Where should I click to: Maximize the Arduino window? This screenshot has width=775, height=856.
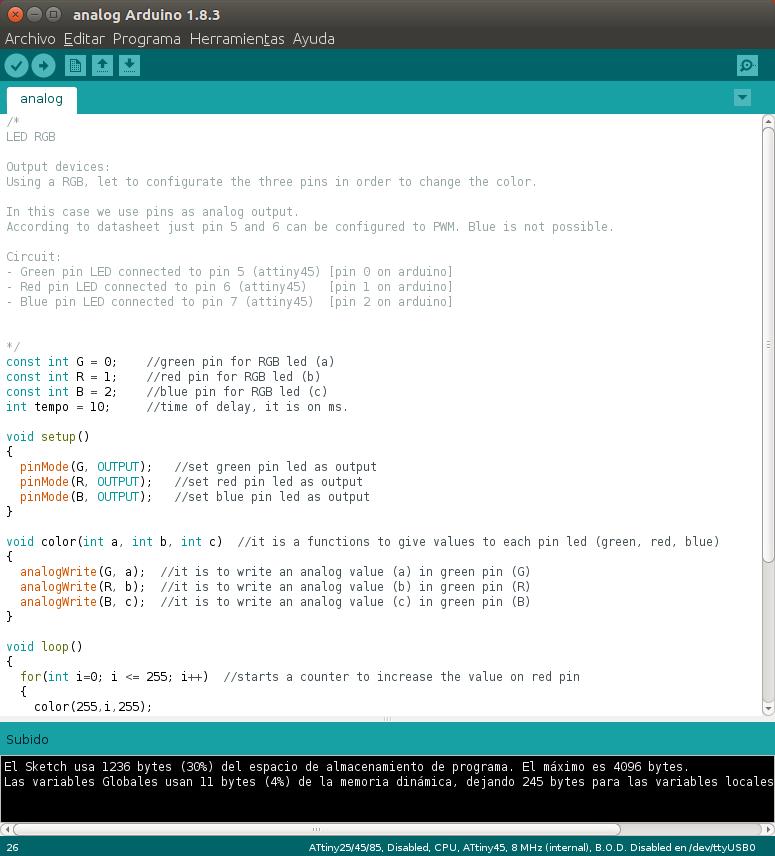pos(53,14)
